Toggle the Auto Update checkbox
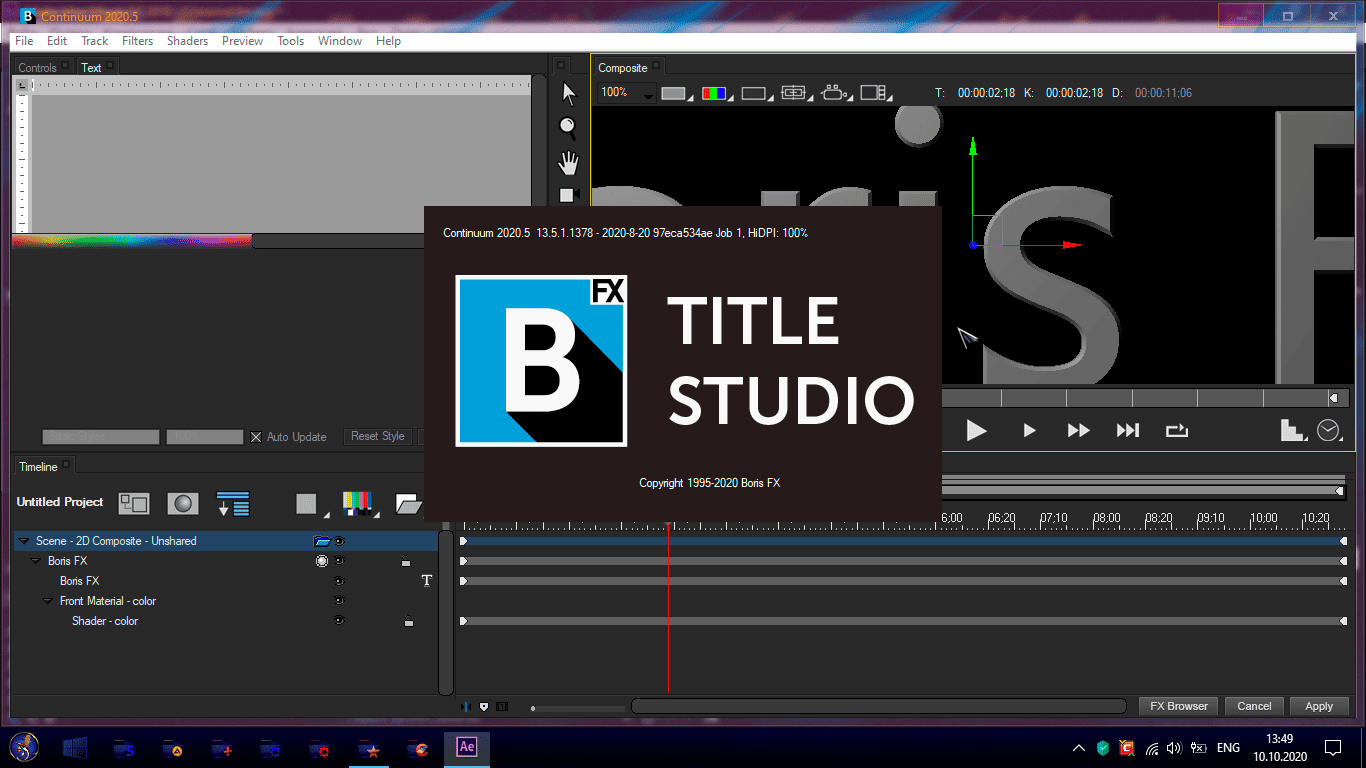Image resolution: width=1366 pixels, height=768 pixels. [256, 437]
